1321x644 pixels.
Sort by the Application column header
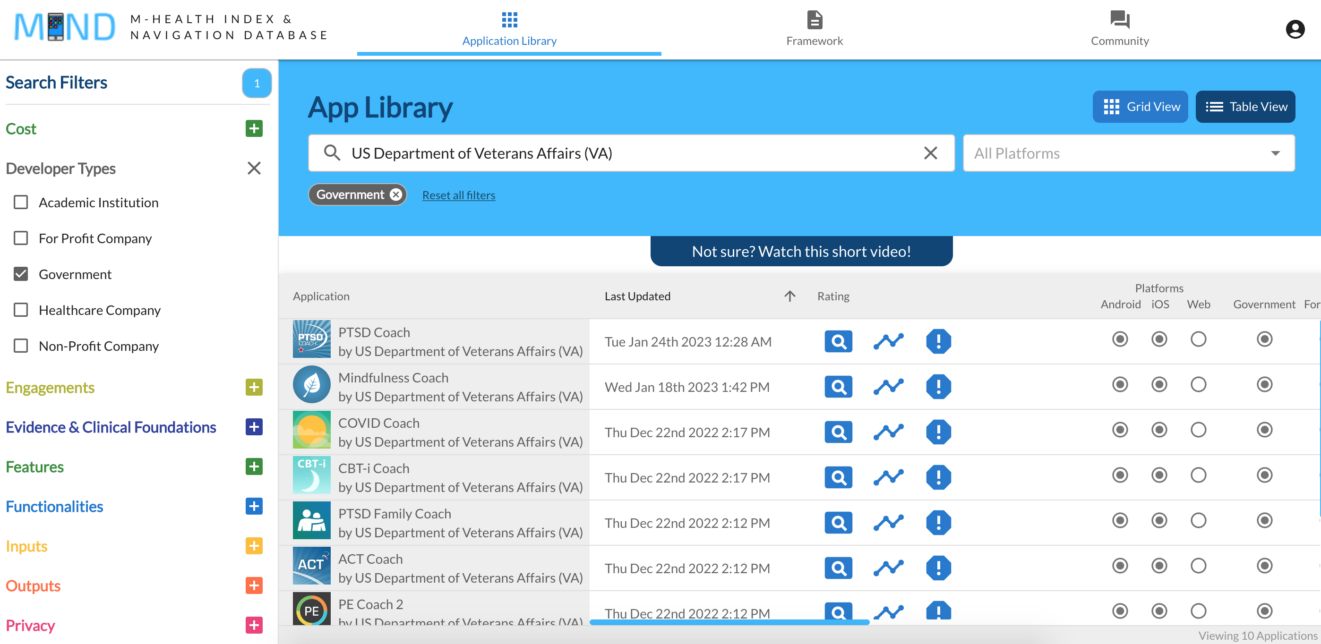click(321, 296)
